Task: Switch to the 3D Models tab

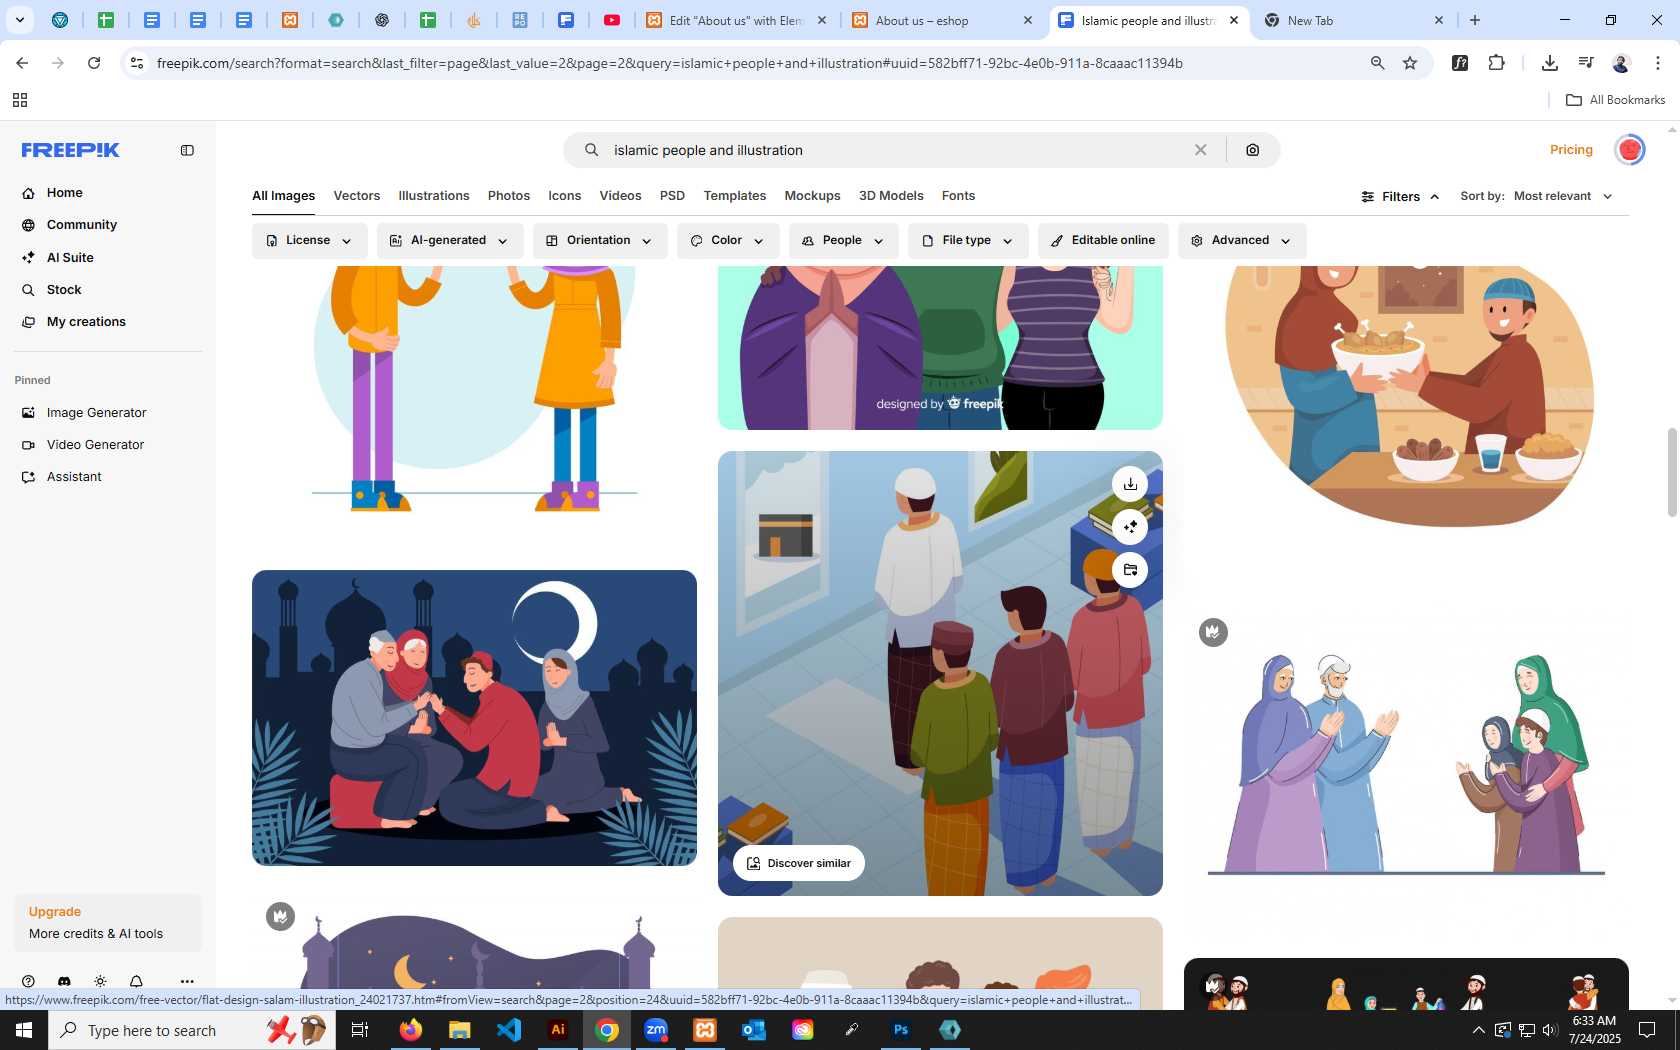Action: [891, 196]
